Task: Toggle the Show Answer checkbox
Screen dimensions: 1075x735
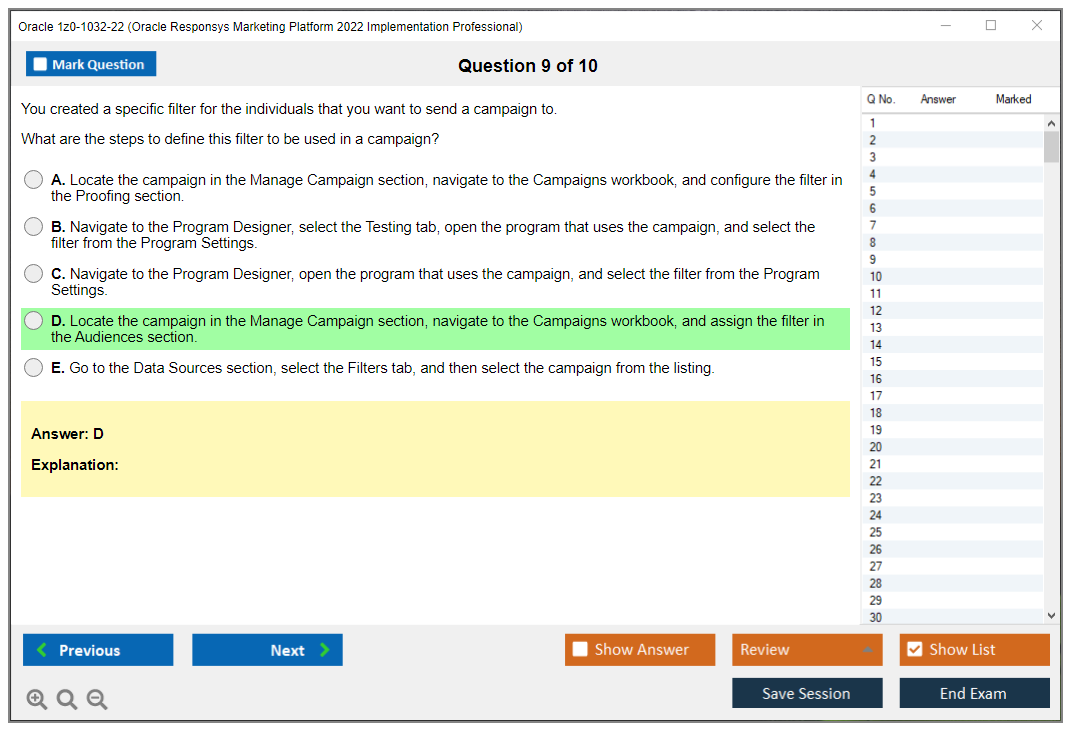Action: [x=580, y=649]
